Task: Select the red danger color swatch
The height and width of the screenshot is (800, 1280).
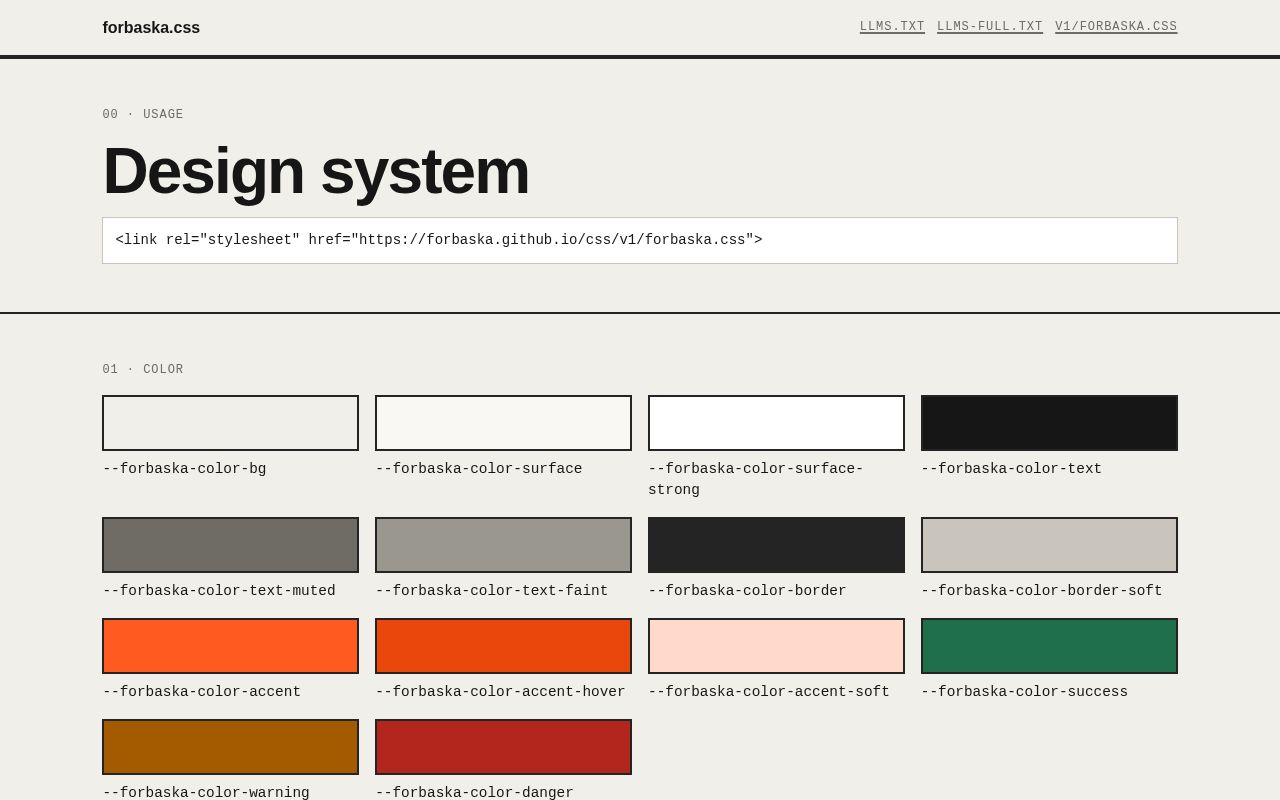Action: pyautogui.click(x=503, y=747)
